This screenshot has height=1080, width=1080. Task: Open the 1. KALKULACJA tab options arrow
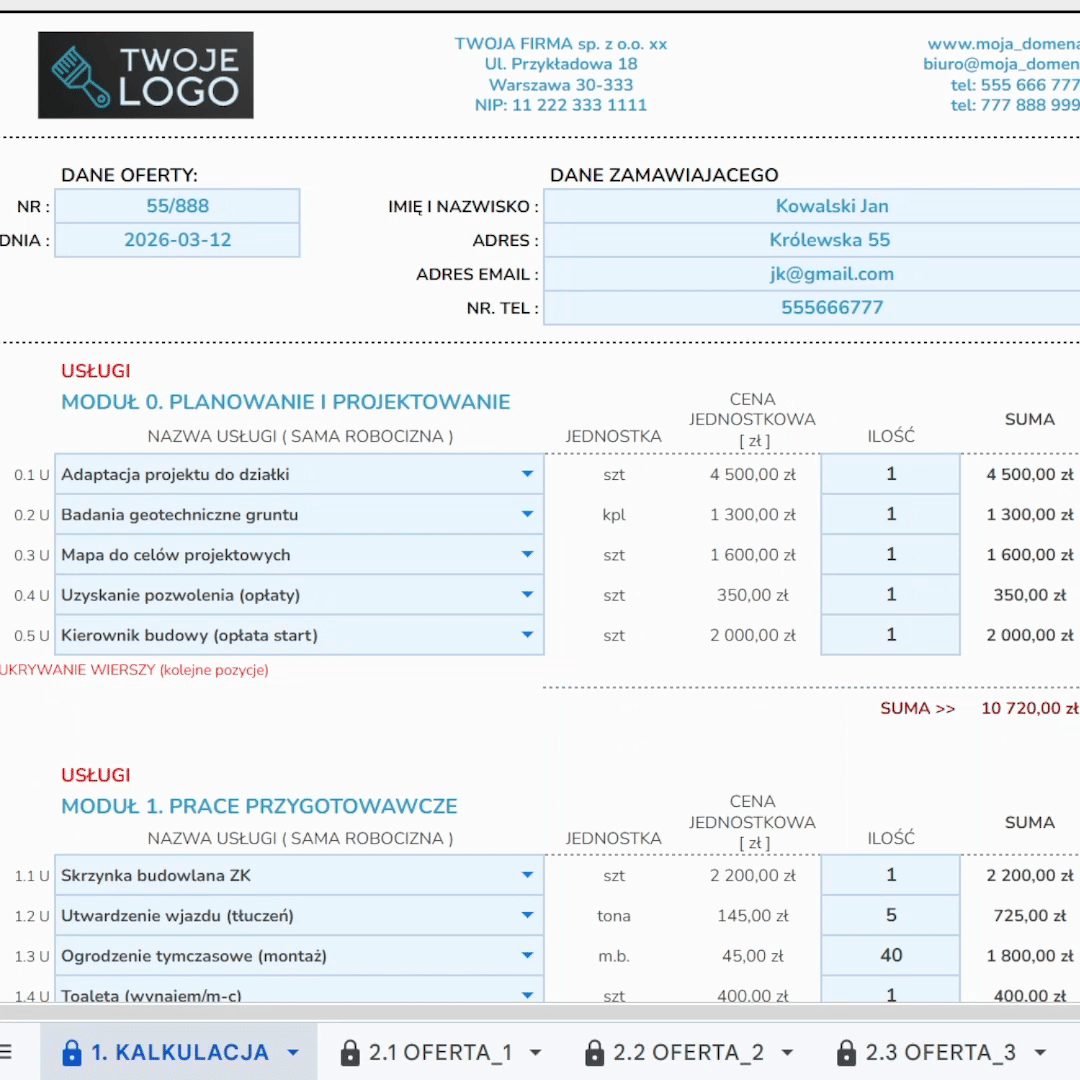[293, 1052]
